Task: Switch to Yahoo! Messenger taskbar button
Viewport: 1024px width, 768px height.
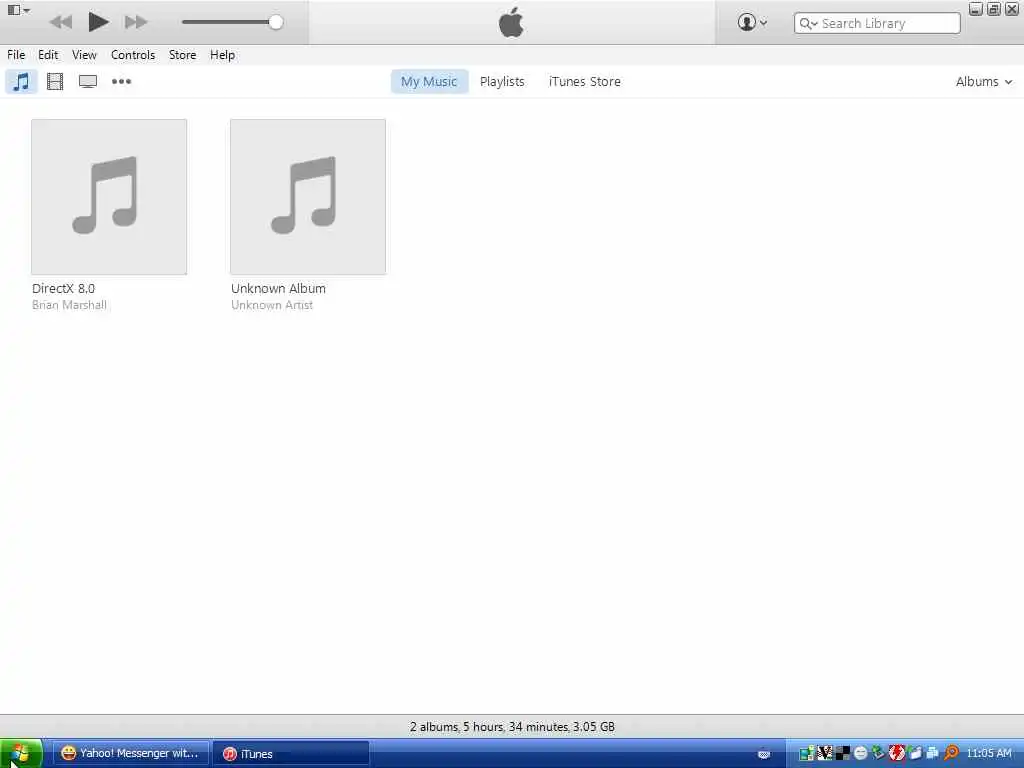Action: [130, 754]
